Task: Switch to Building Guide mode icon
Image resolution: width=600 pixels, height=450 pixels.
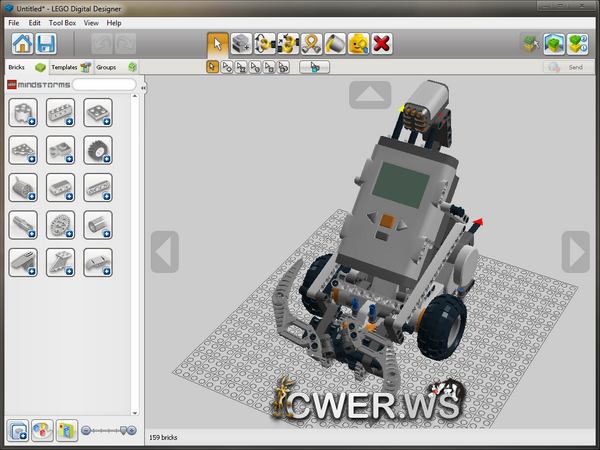Action: (x=577, y=44)
